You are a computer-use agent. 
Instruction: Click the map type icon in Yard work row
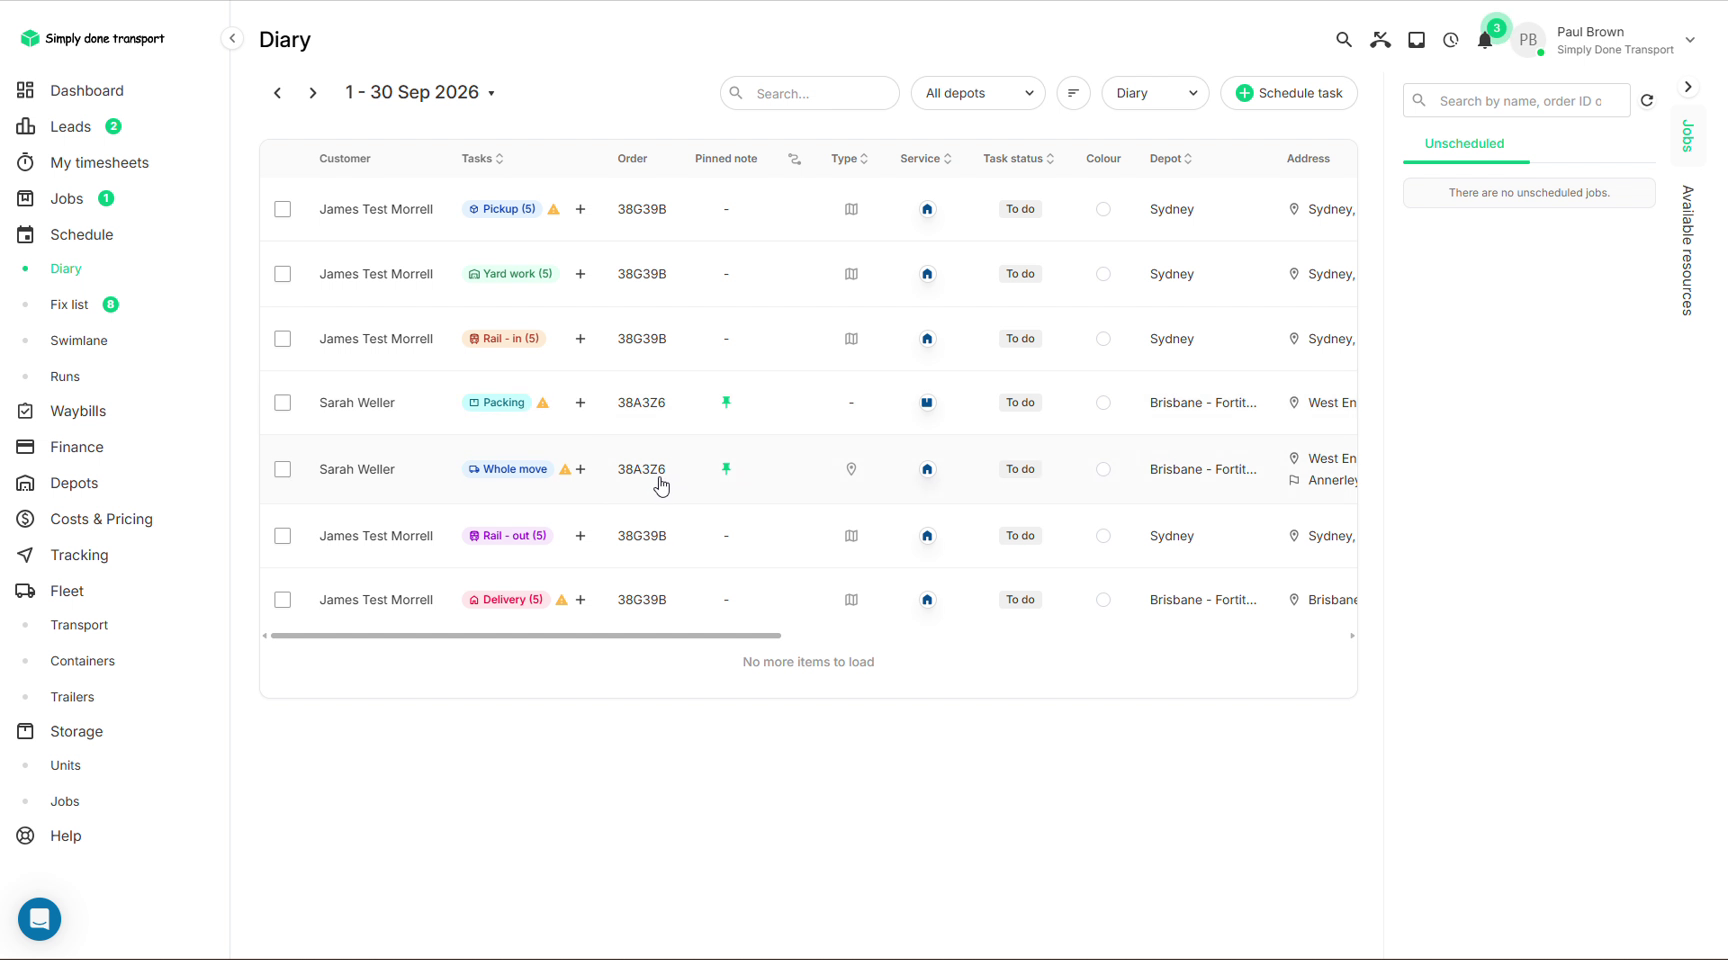[x=851, y=274]
